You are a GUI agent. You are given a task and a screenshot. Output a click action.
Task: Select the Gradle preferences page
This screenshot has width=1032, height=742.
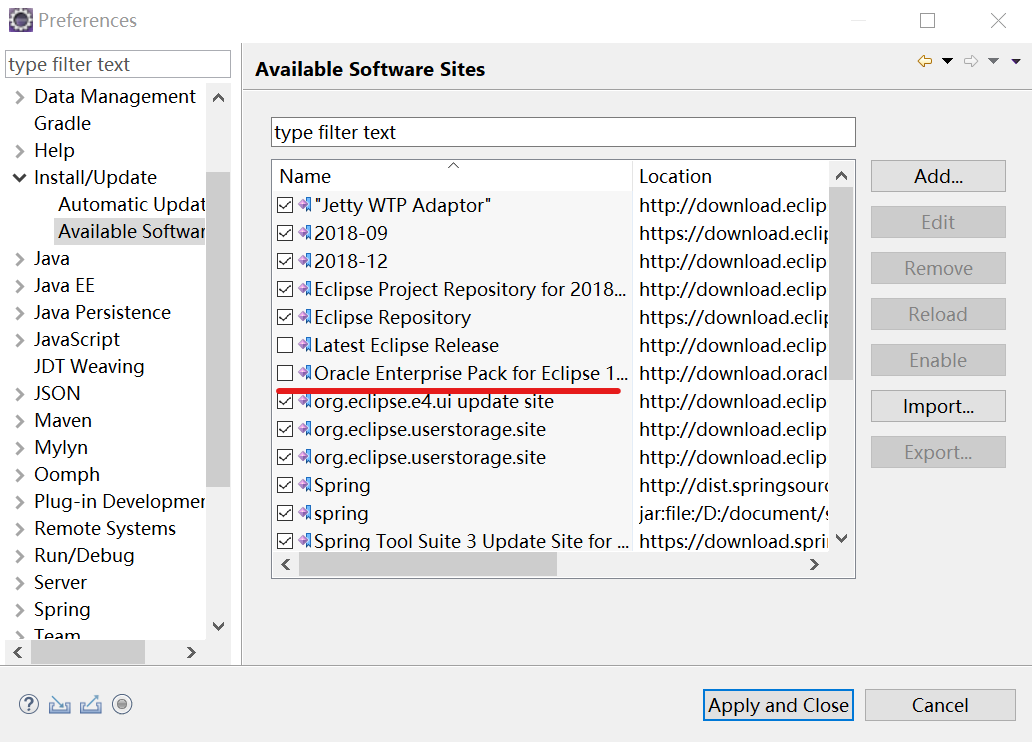(x=63, y=123)
